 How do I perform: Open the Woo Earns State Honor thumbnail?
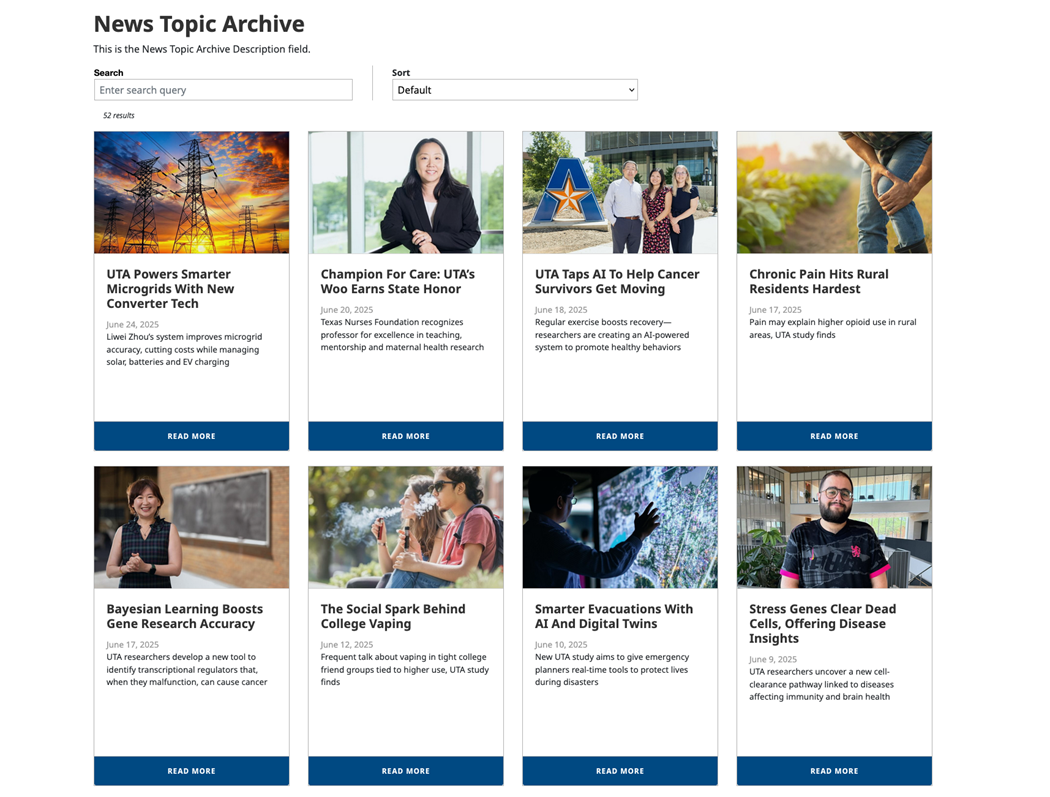406,192
